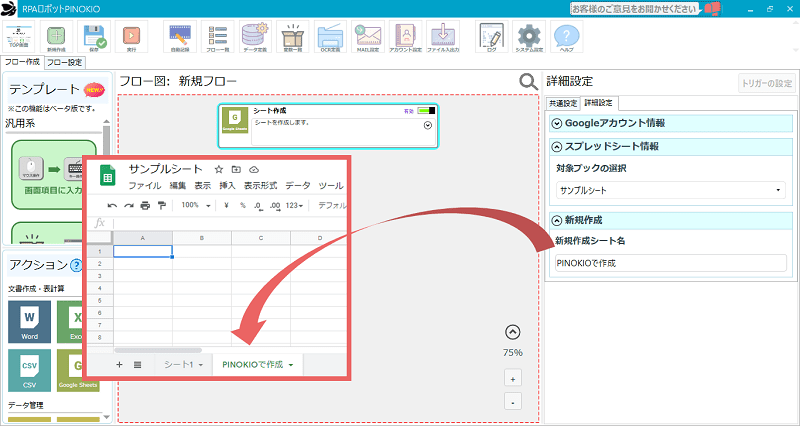Image resolution: width=800 pixels, height=426 pixels.
Task: Switch to the フロー設定 tab
Action: coord(64,63)
